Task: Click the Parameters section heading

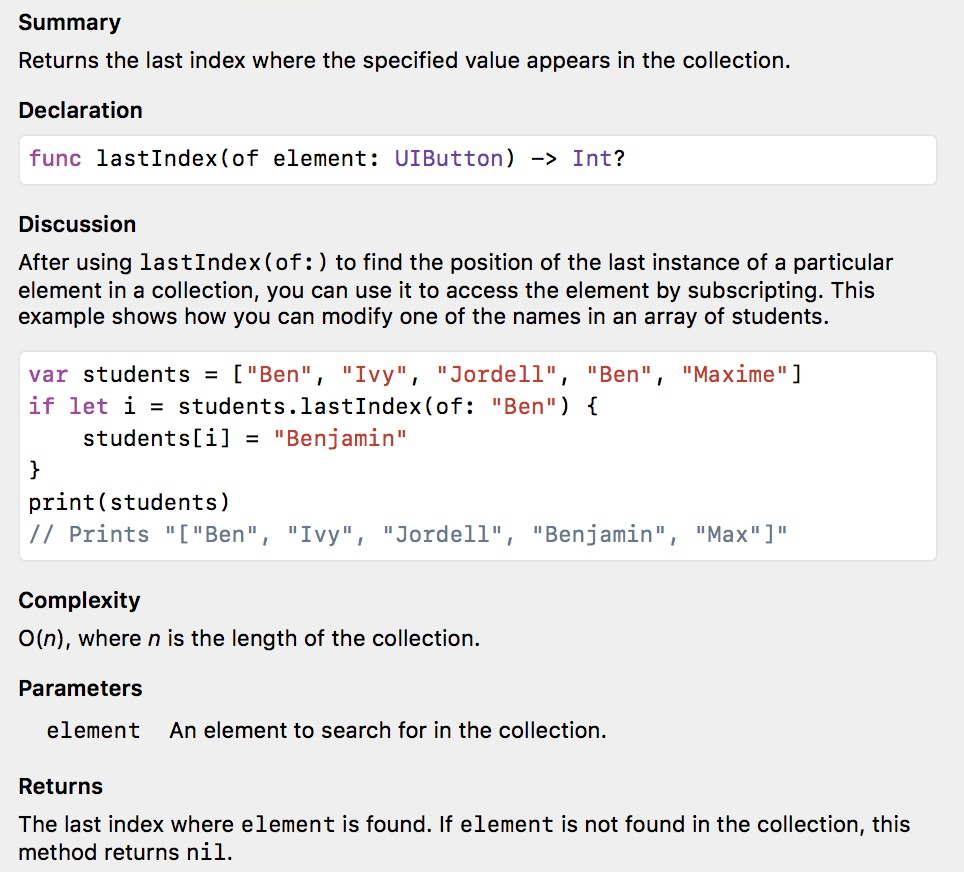Action: (x=81, y=688)
